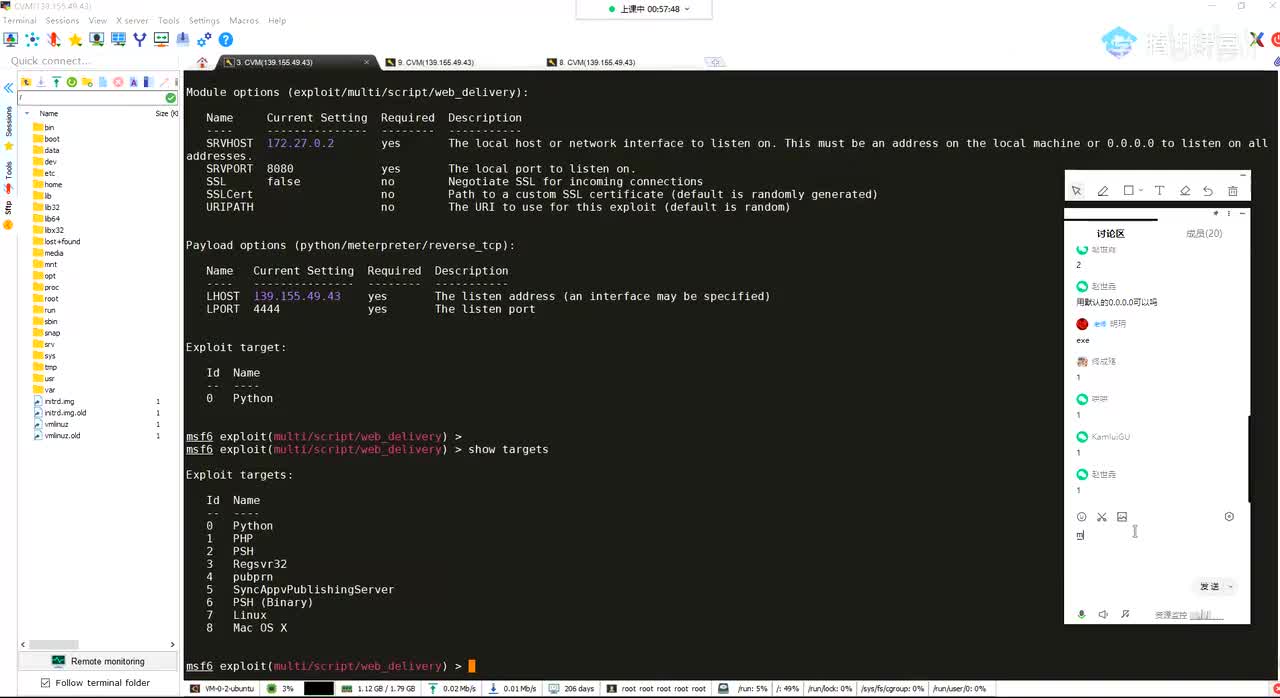
Task: Toggle the microphone in chat panel
Action: [1081, 614]
